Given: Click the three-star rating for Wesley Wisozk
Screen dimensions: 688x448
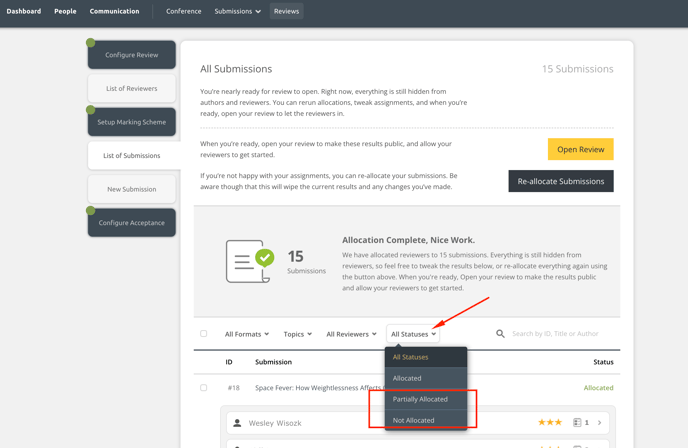Looking at the screenshot, I should click(x=549, y=423).
